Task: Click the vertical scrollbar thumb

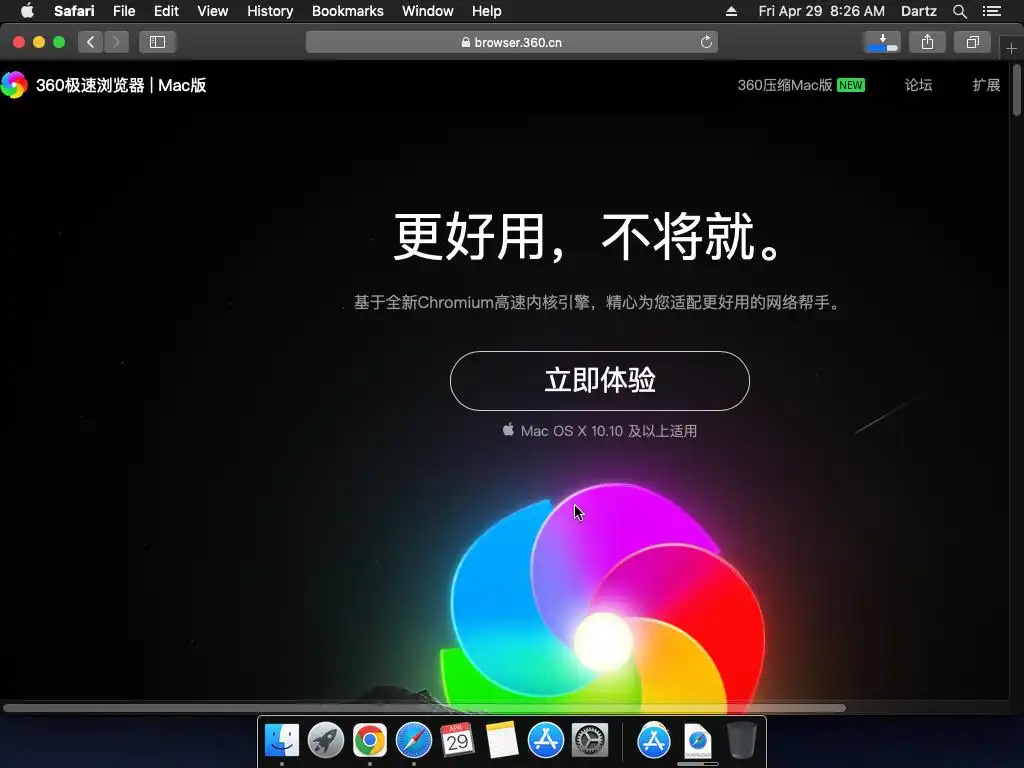Action: [1016, 90]
